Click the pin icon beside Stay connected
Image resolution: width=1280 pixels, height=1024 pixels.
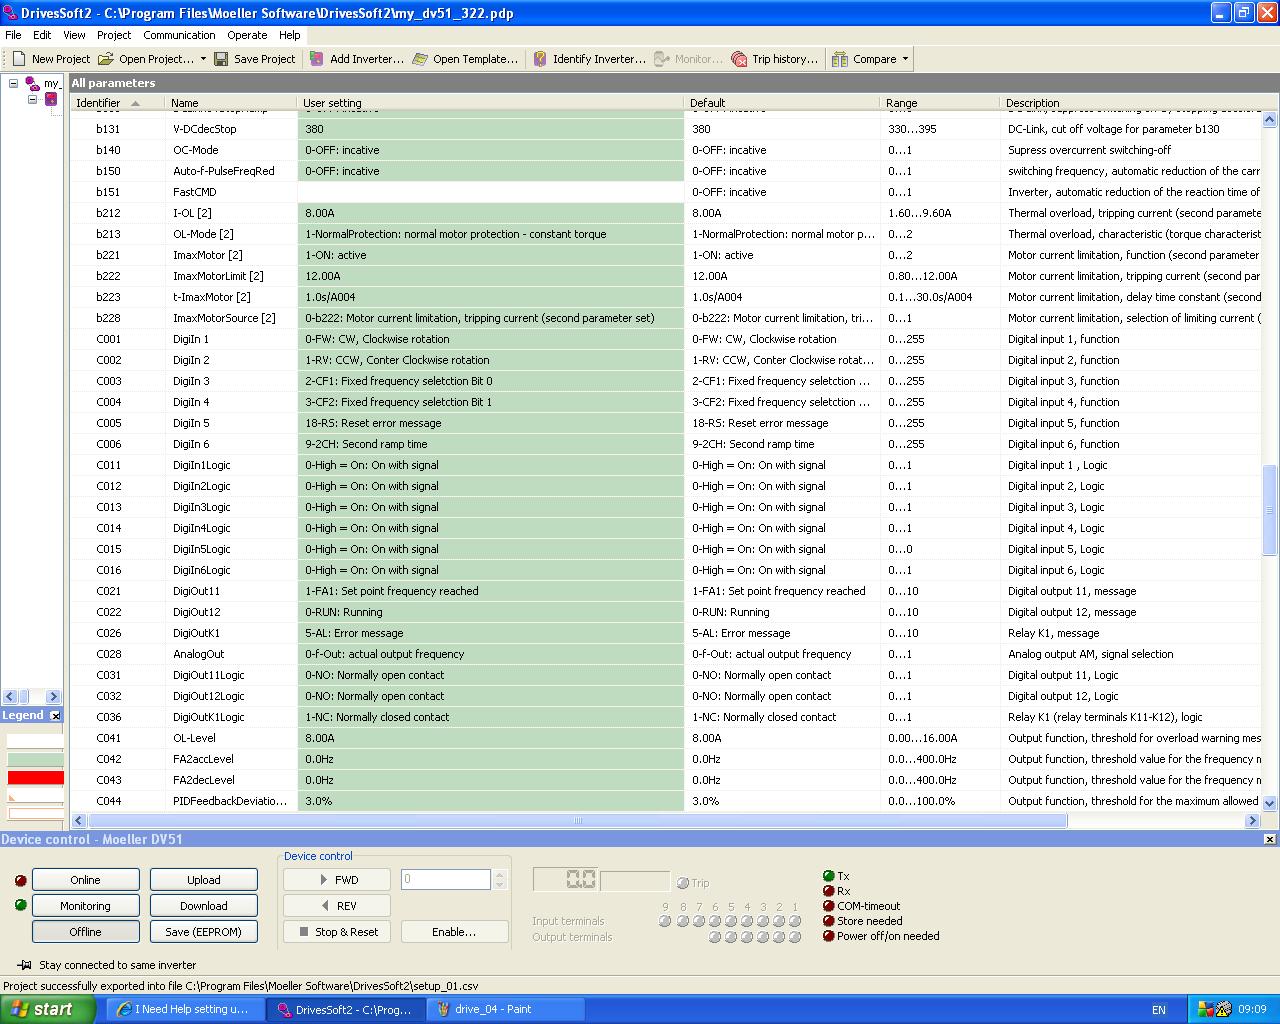[x=24, y=965]
